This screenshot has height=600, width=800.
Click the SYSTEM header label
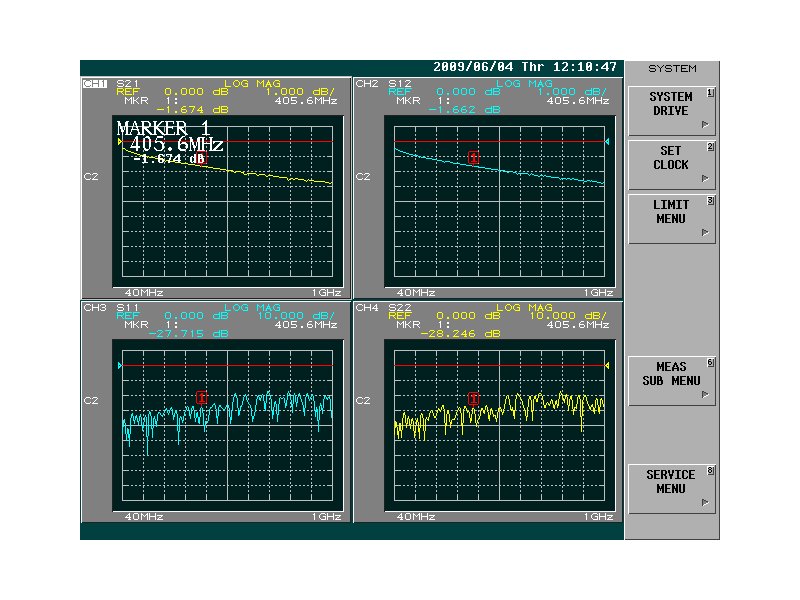[x=672, y=68]
